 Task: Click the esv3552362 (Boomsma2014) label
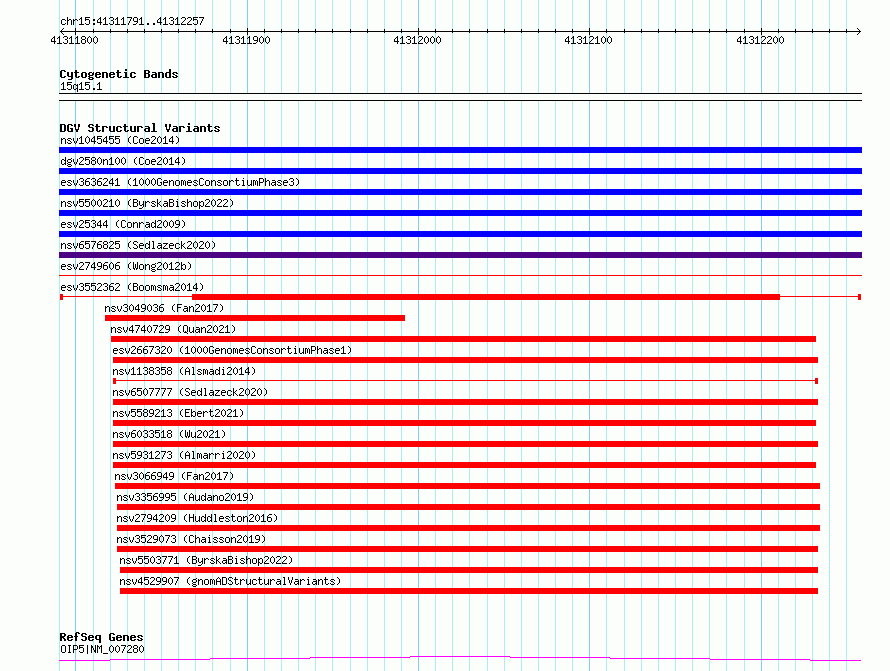(x=132, y=287)
